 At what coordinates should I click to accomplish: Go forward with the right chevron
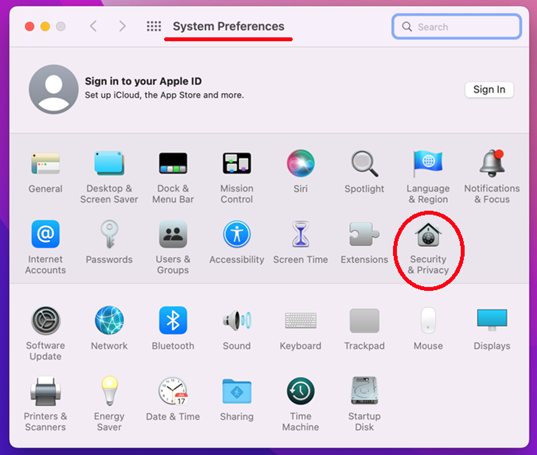[x=122, y=26]
